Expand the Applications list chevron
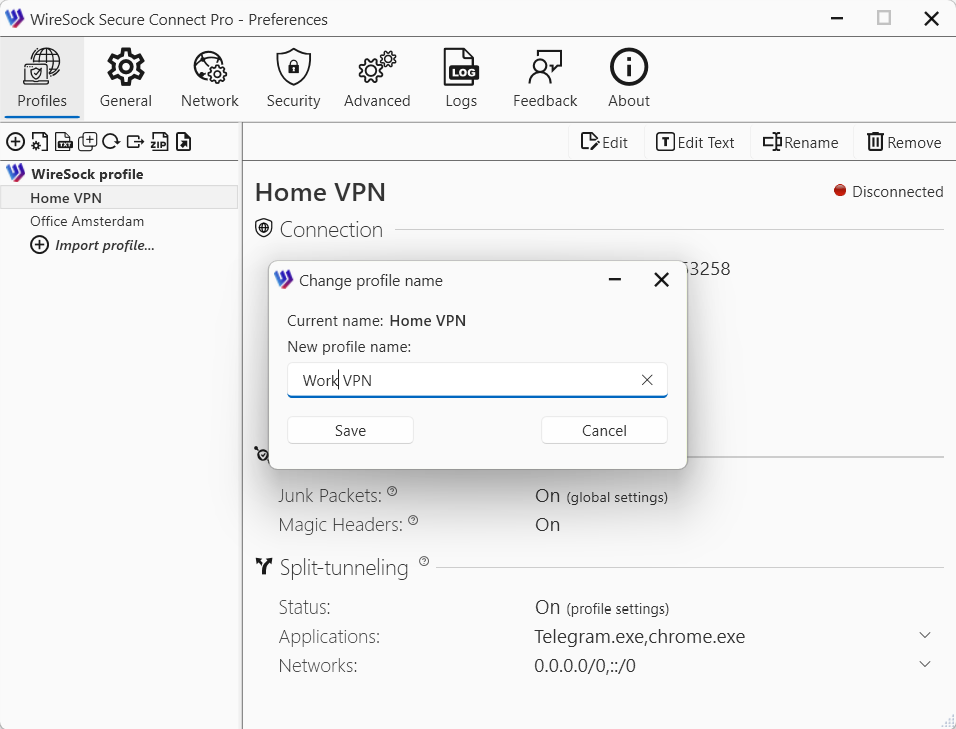 (925, 636)
